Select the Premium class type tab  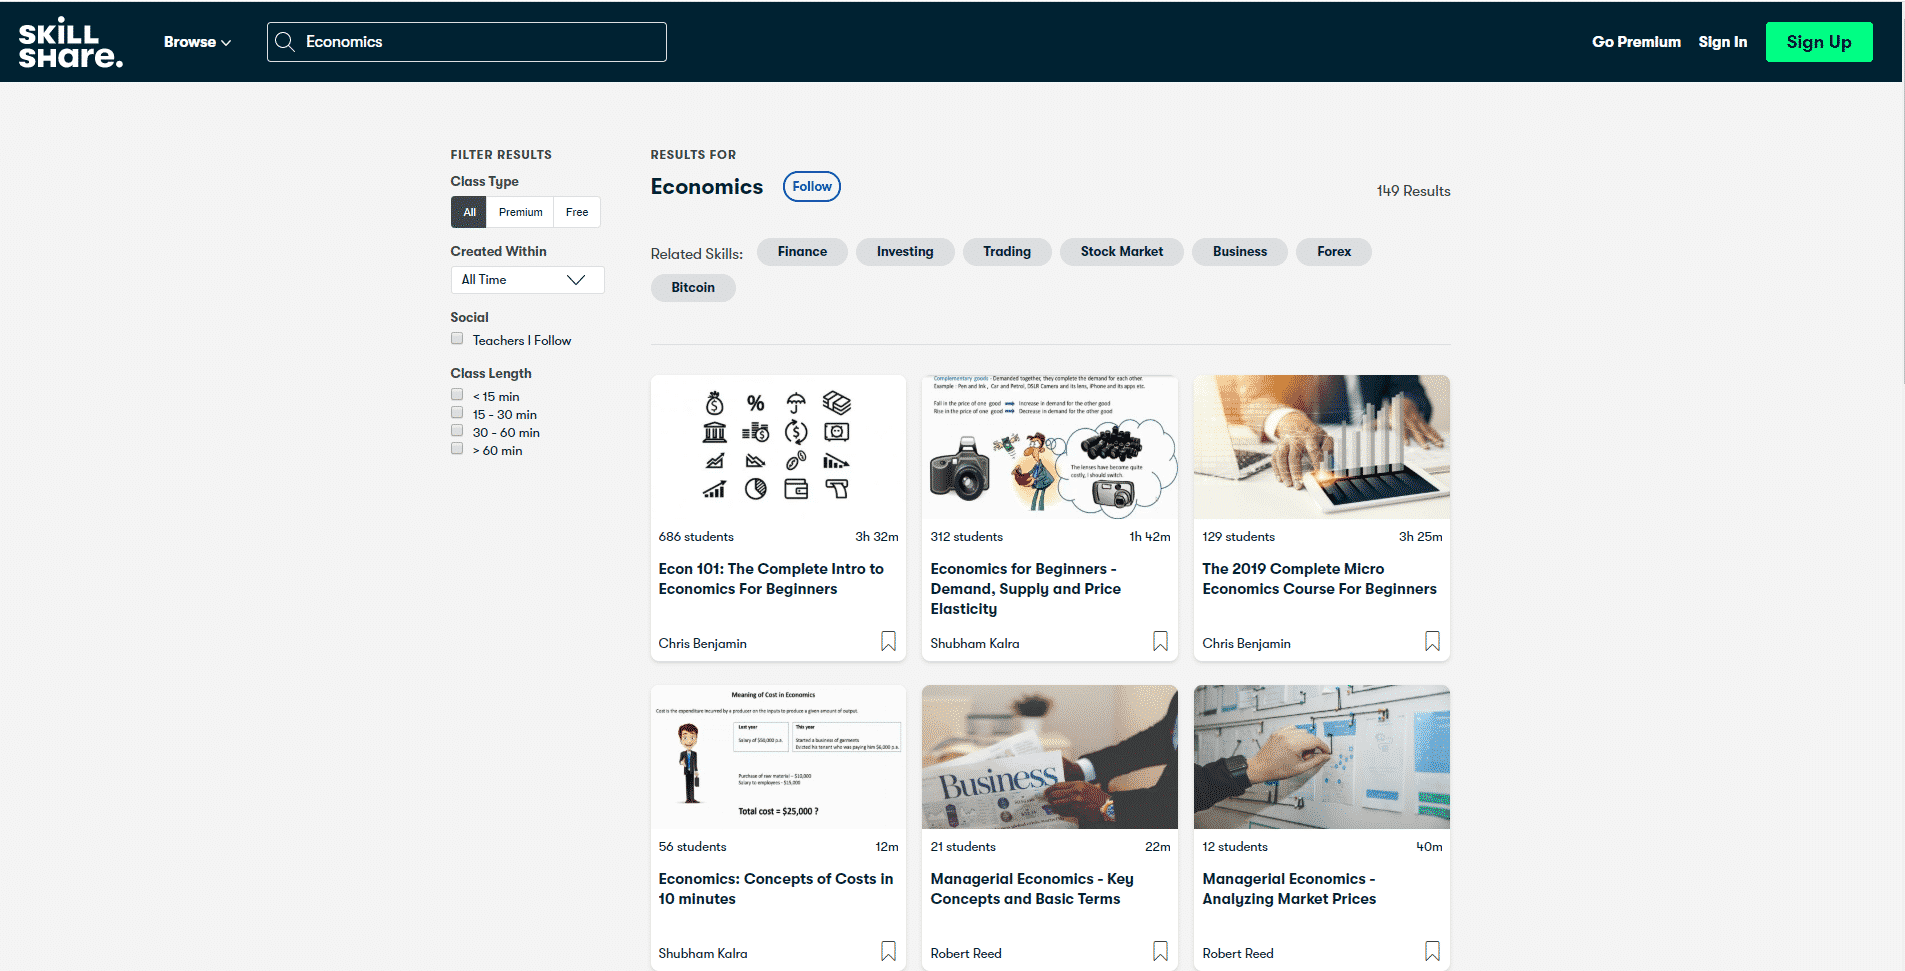[520, 212]
